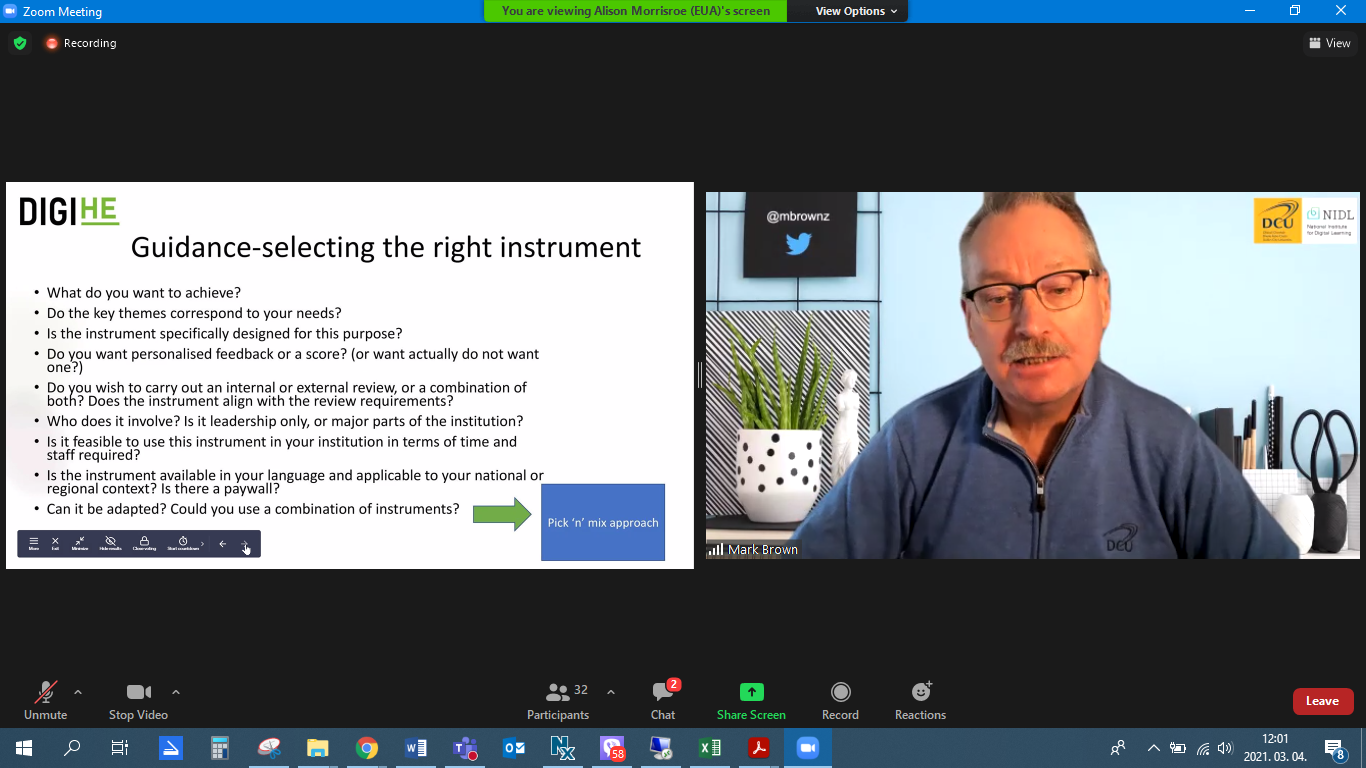The width and height of the screenshot is (1366, 768).
Task: Open Excel from the Windows taskbar
Action: pyautogui.click(x=710, y=748)
